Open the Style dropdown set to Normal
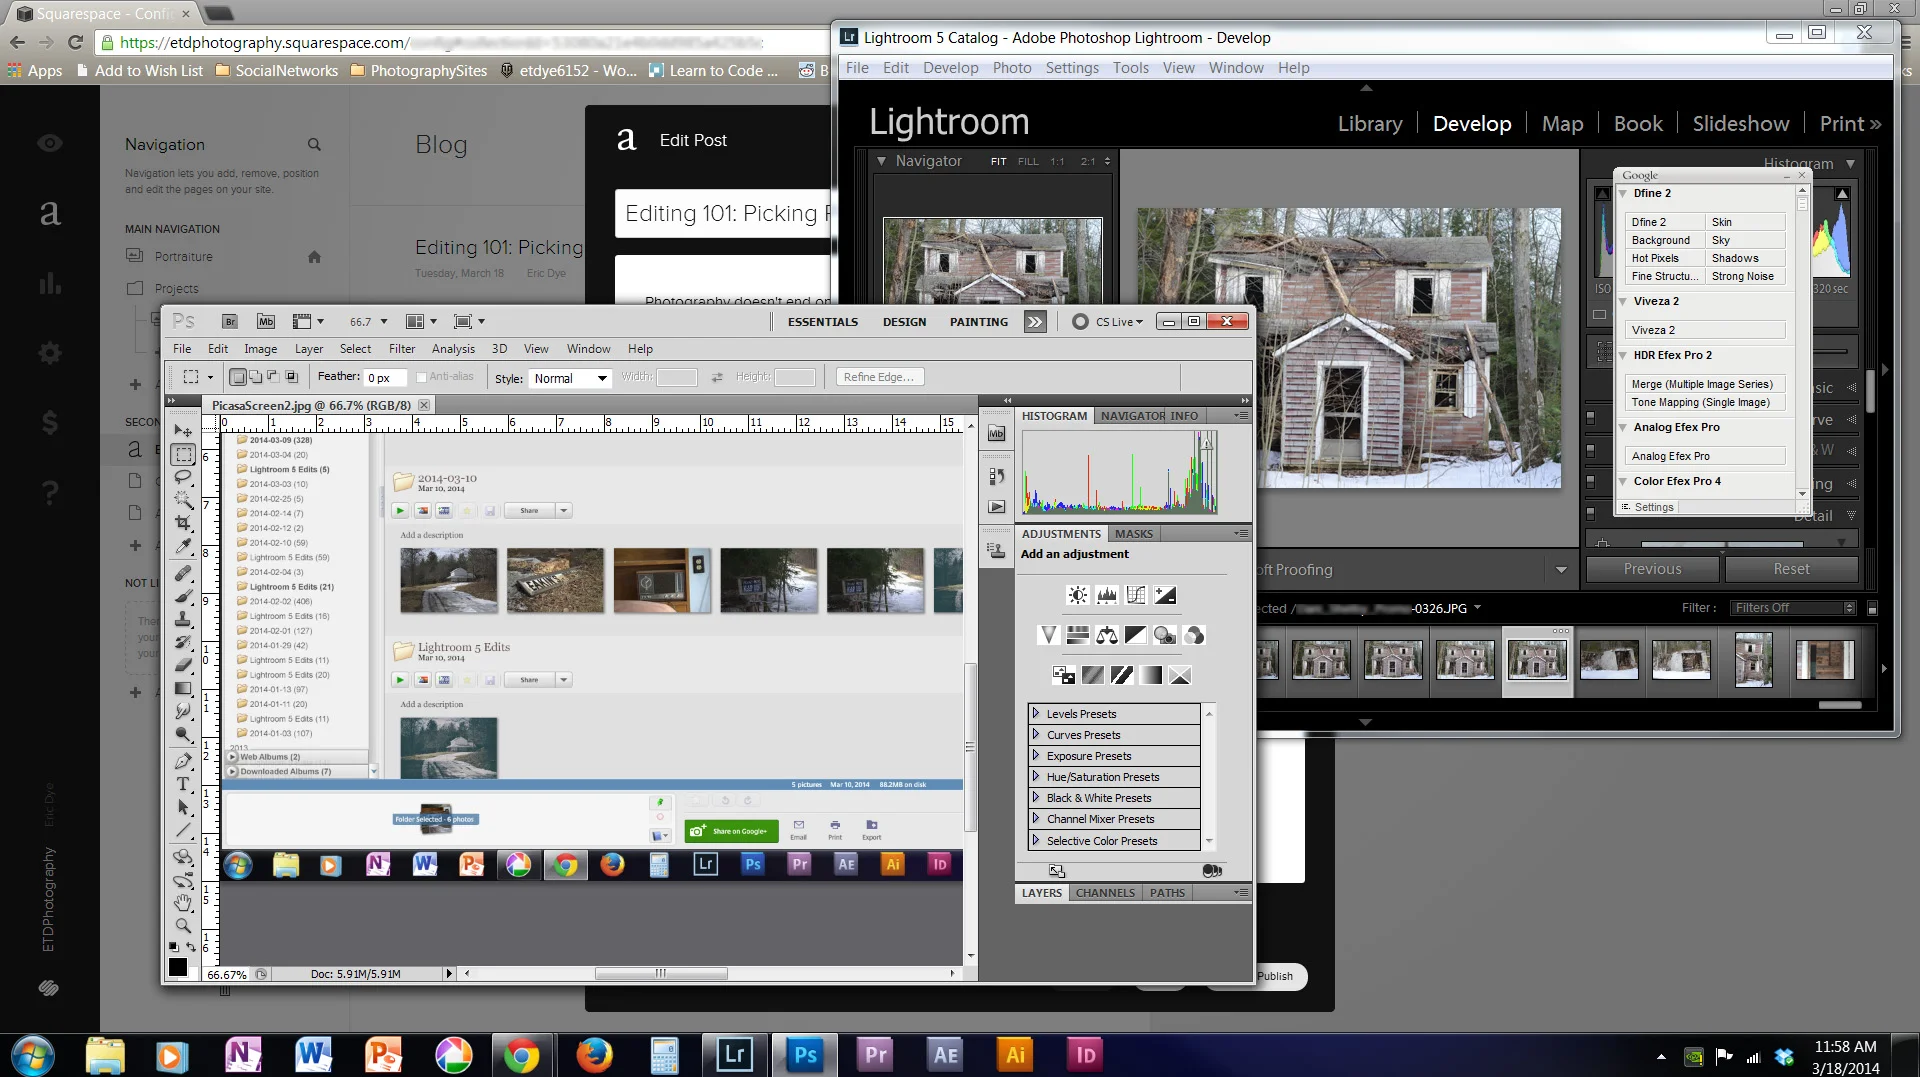The height and width of the screenshot is (1077, 1920). point(569,378)
